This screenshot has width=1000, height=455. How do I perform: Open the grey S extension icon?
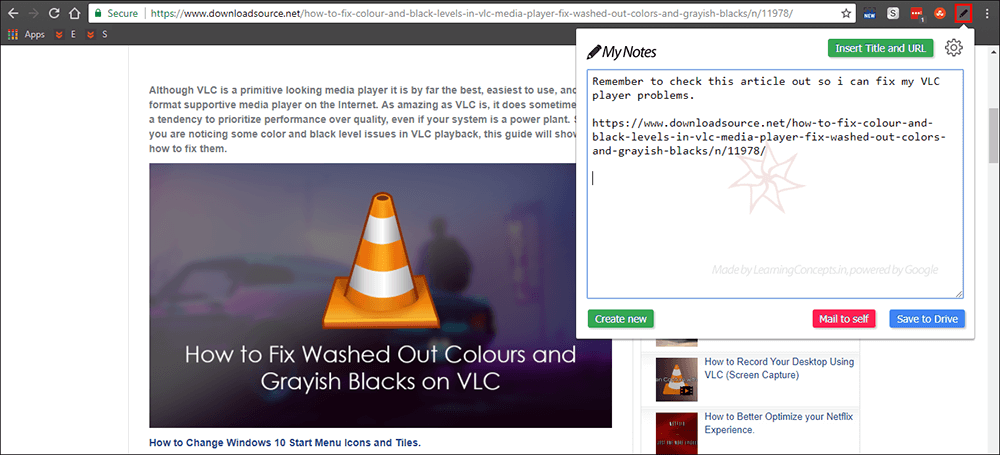[x=893, y=13]
